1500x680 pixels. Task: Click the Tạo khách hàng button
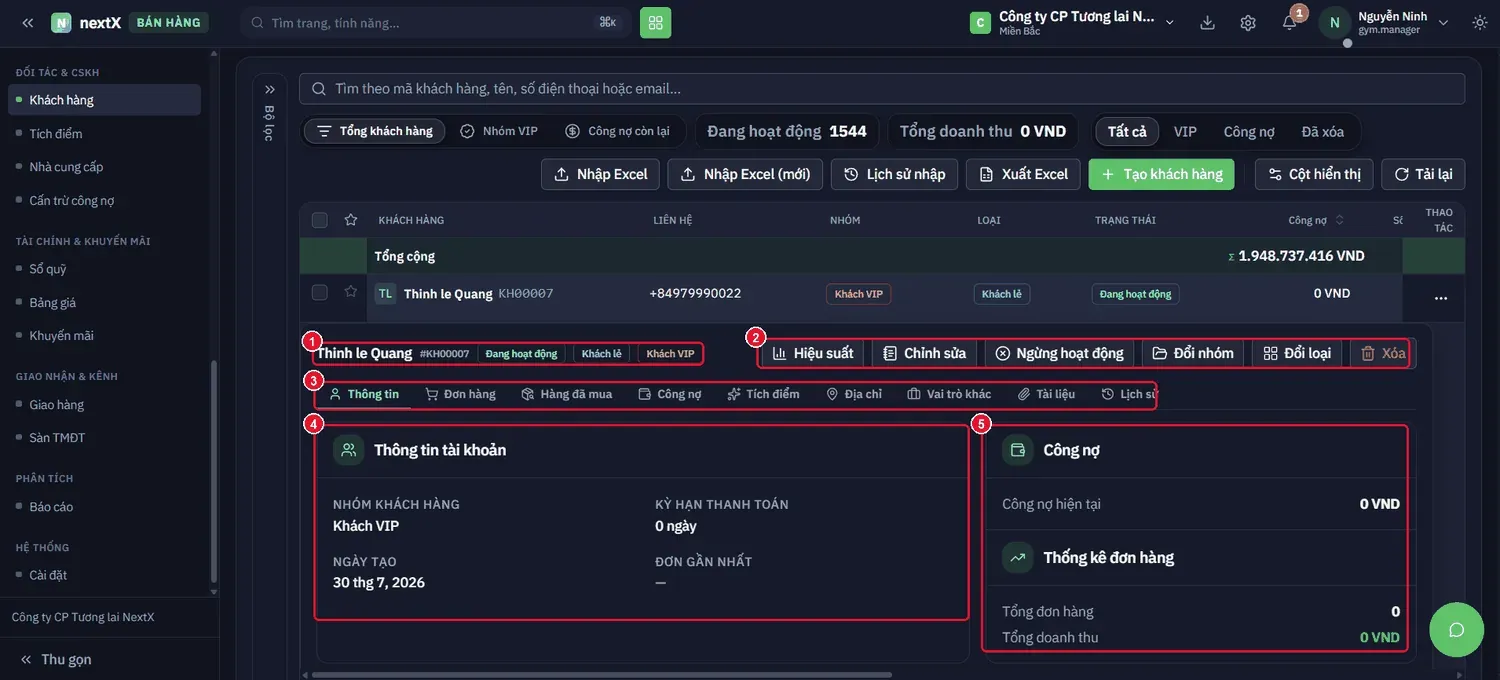pos(1162,174)
